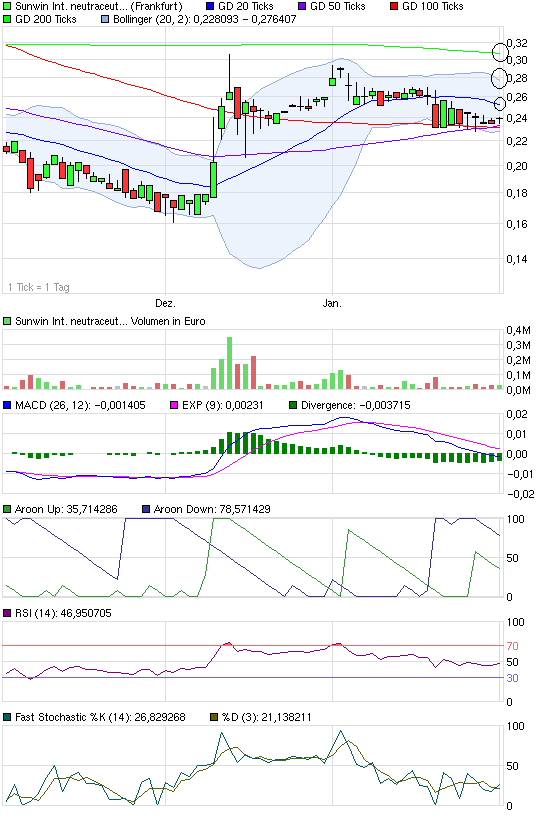This screenshot has width=545, height=827.
Task: Click the olive %D (3) legend swatch
Action: (214, 717)
